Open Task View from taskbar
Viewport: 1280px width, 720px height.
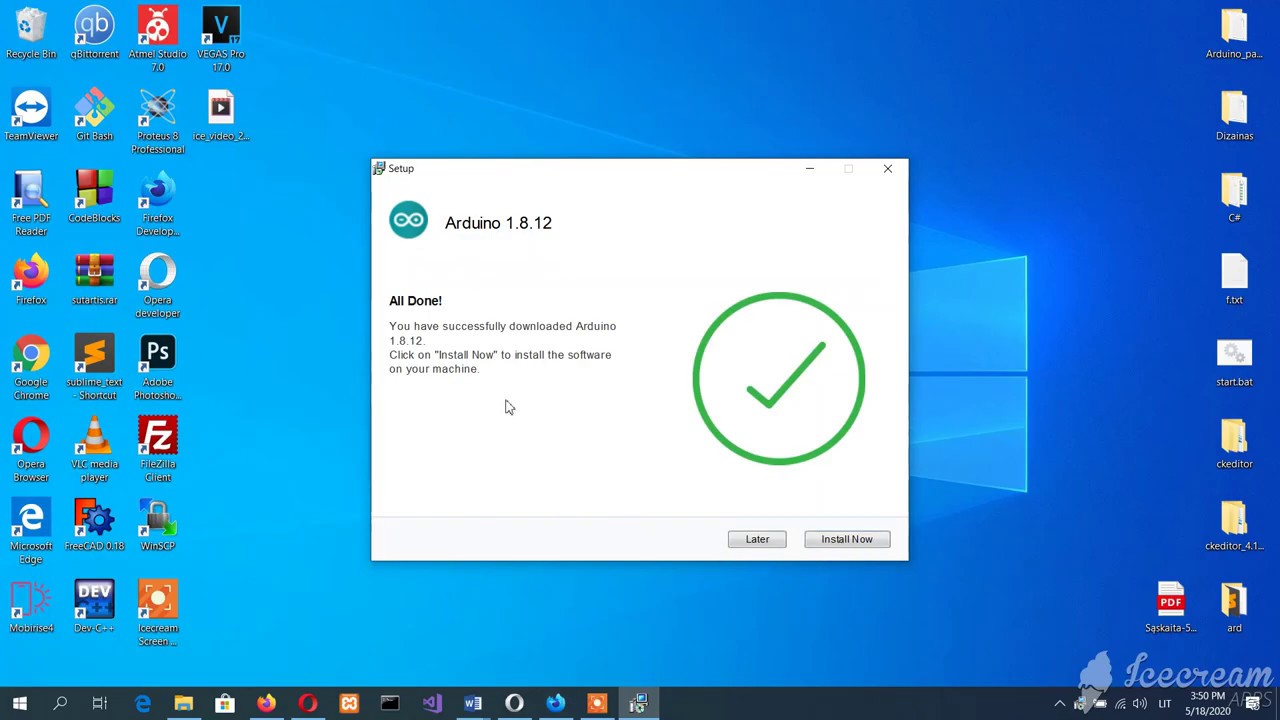tap(100, 704)
